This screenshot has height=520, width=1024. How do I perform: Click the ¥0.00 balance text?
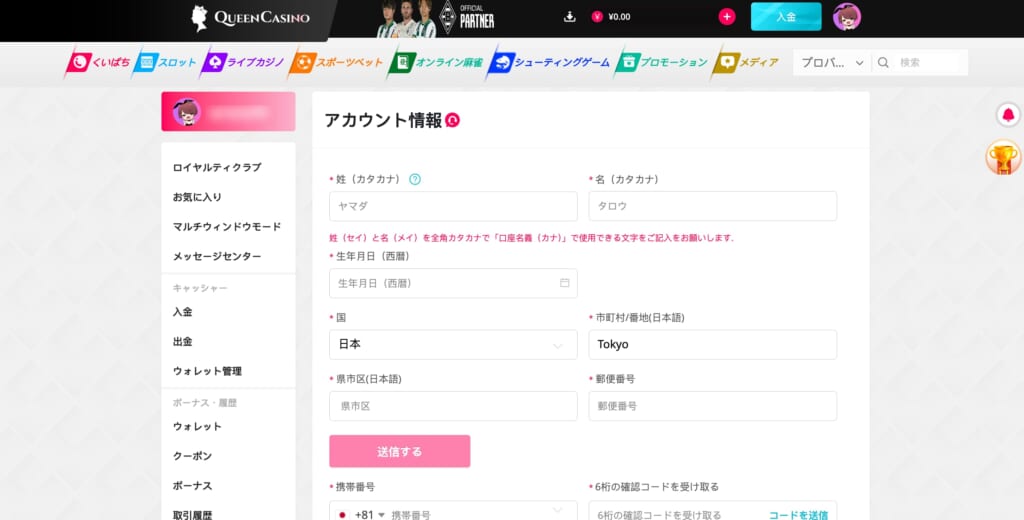coord(619,17)
